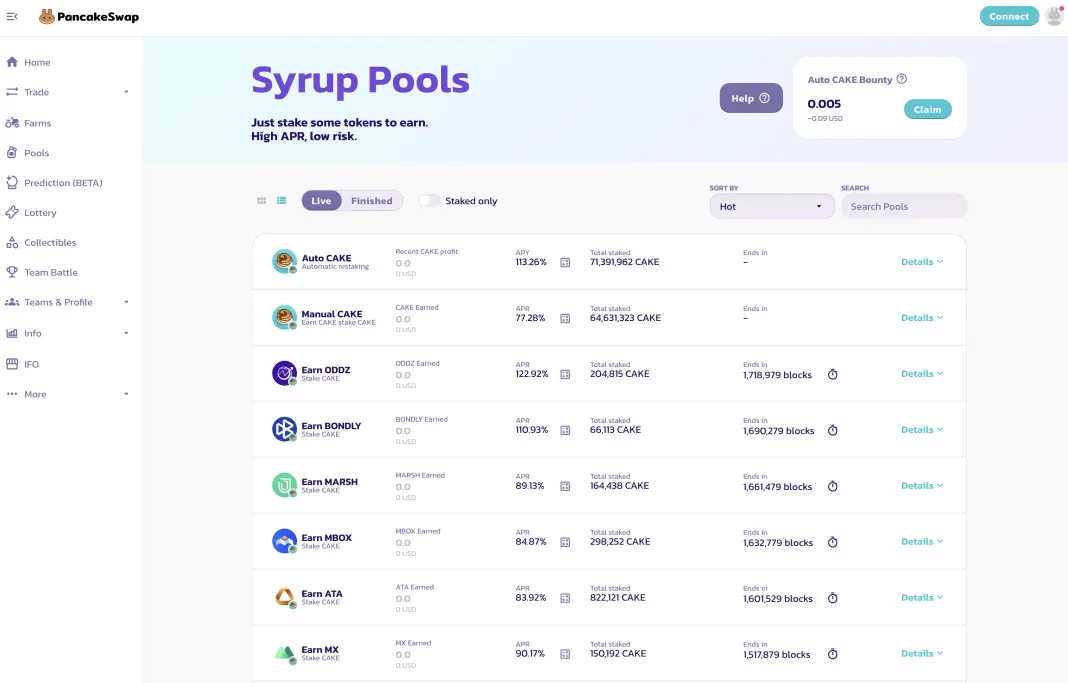Screen dimensions: 1068x683
Task: Open ROI calculator for Manual CAKE
Action: tap(565, 318)
